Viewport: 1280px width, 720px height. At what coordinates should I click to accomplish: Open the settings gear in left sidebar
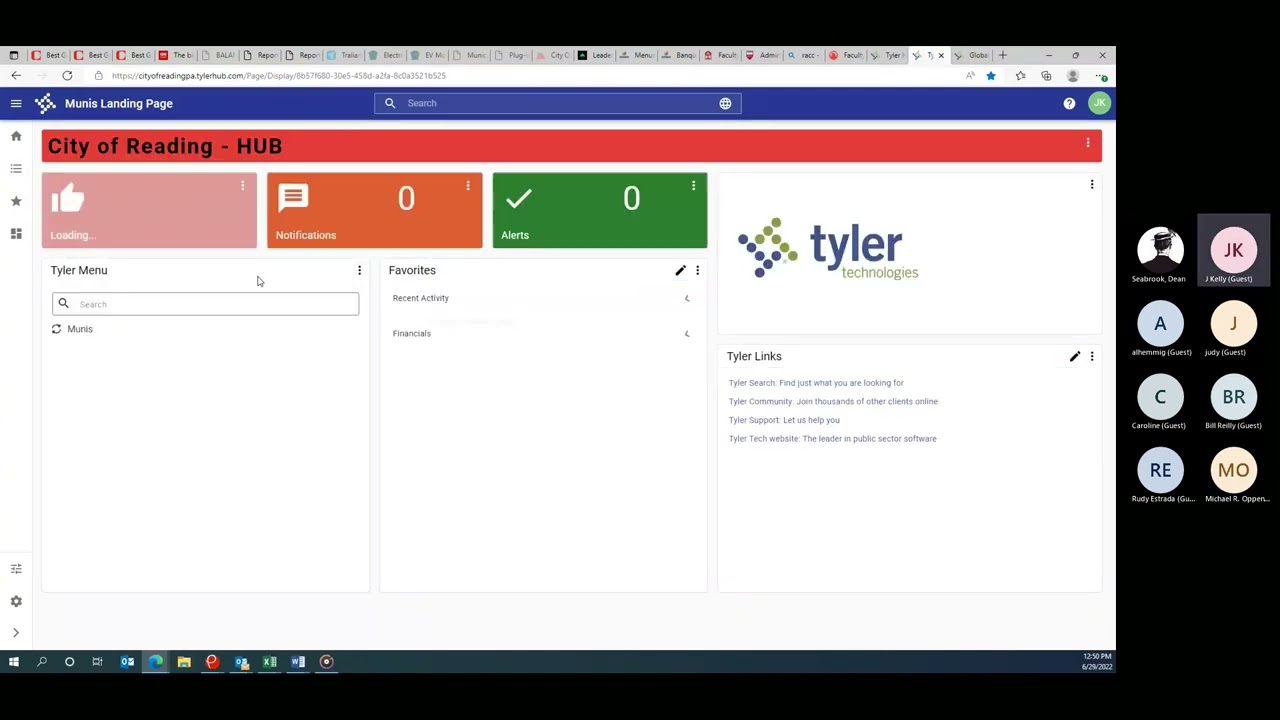pos(16,601)
